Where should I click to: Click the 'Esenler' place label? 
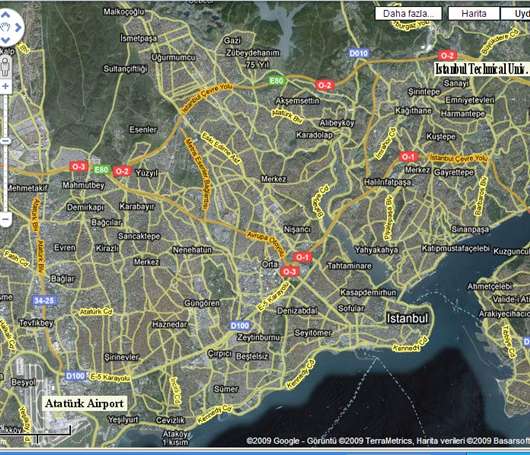143,129
